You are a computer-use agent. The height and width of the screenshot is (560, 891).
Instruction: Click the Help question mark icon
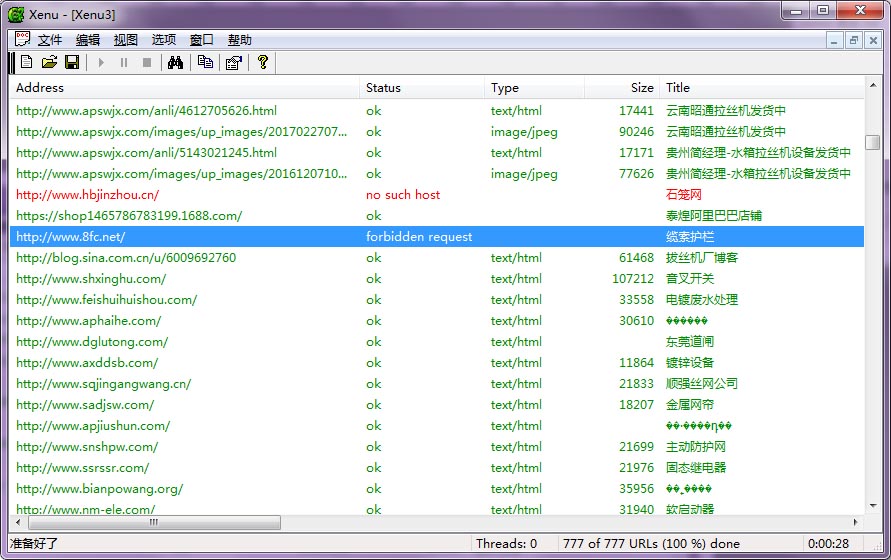click(x=263, y=62)
